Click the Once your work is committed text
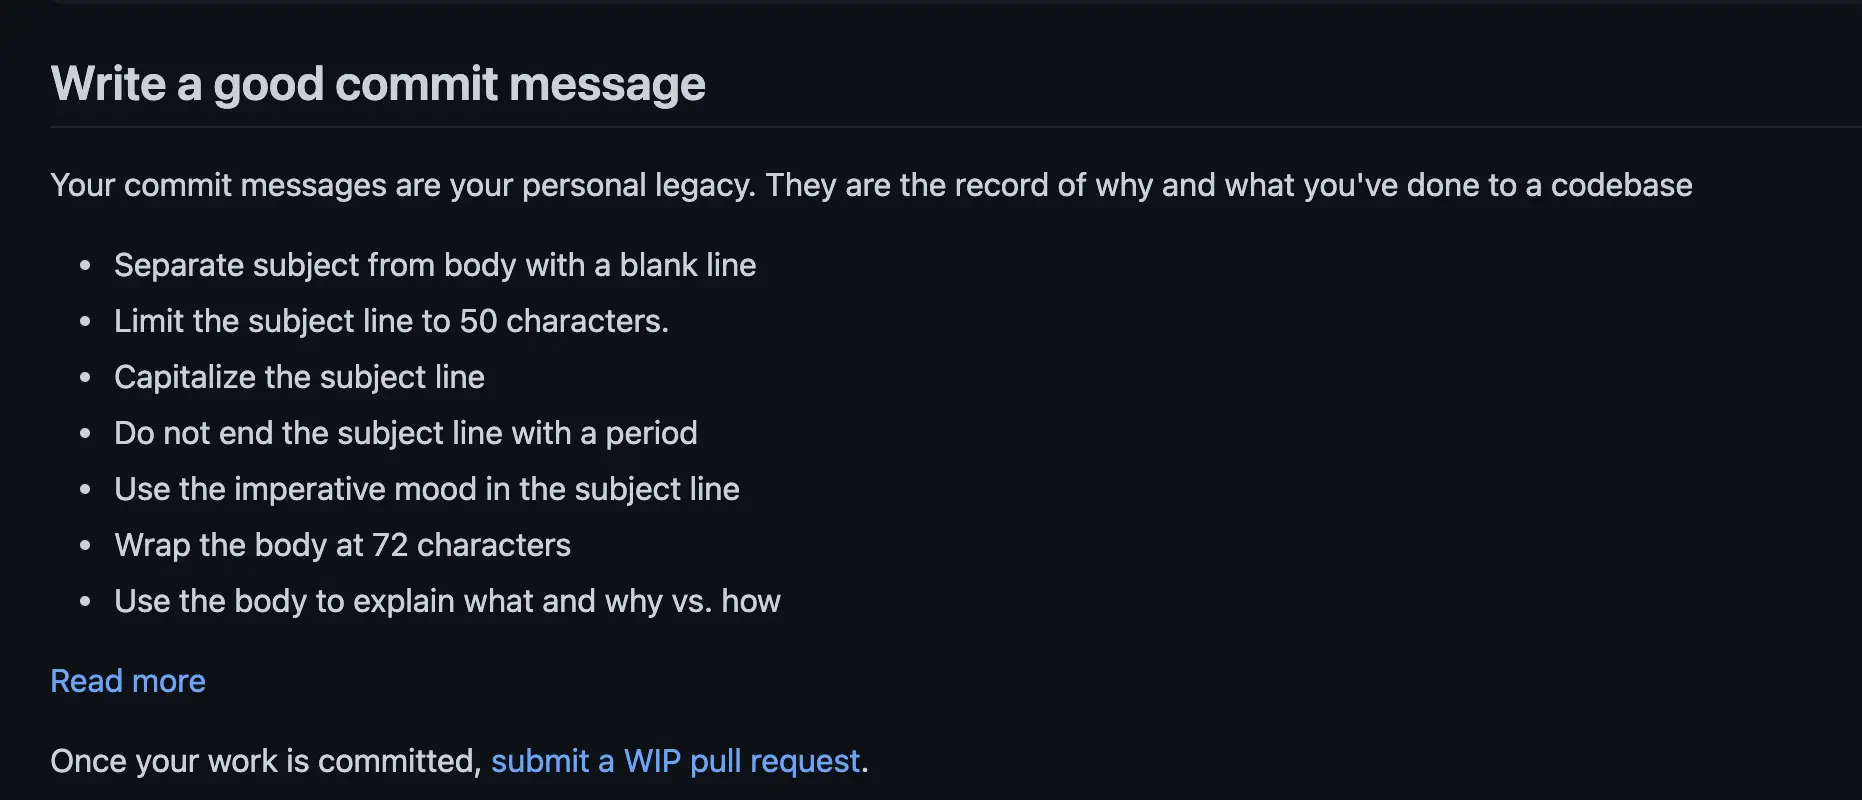The height and width of the screenshot is (800, 1862). point(267,761)
